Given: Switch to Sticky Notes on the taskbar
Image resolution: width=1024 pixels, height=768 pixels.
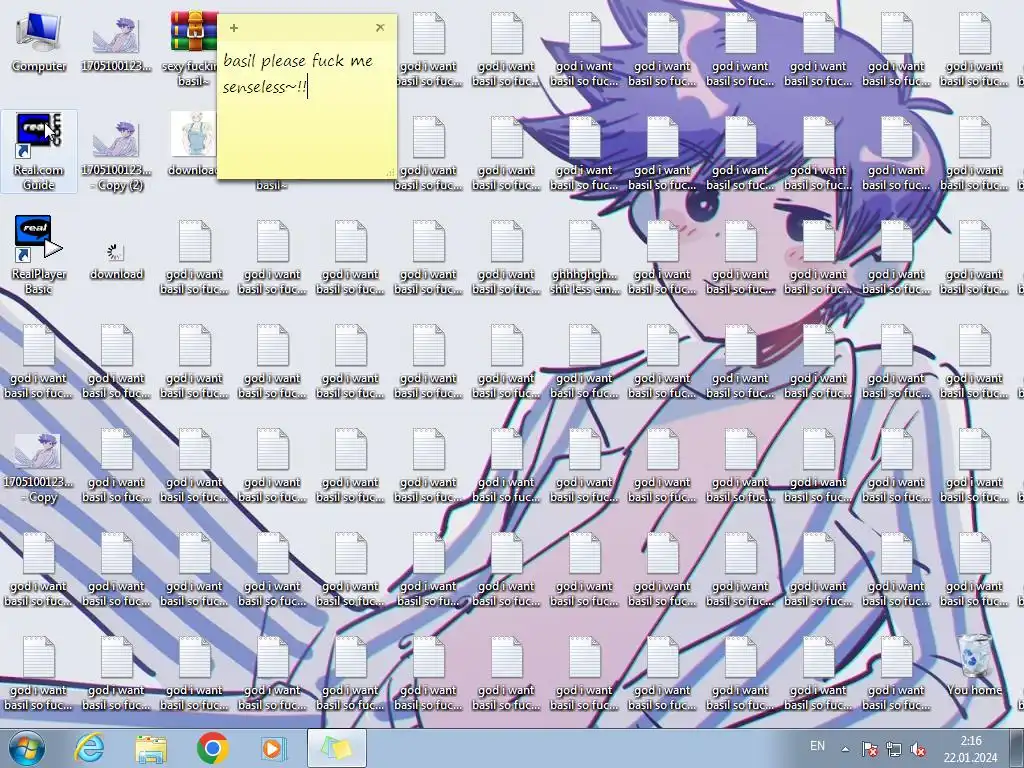Looking at the screenshot, I should (336, 748).
